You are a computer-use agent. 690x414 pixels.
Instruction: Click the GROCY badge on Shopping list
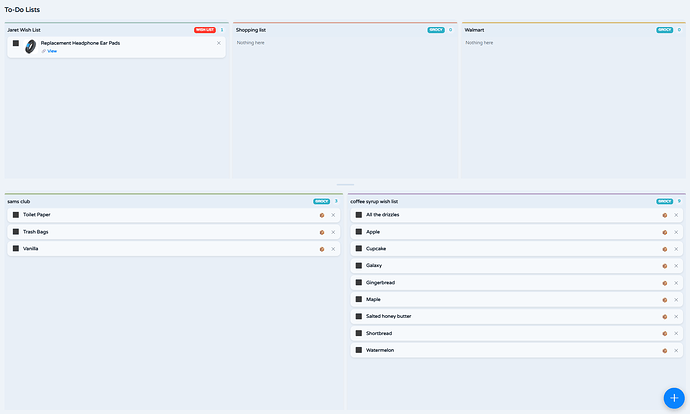[436, 30]
